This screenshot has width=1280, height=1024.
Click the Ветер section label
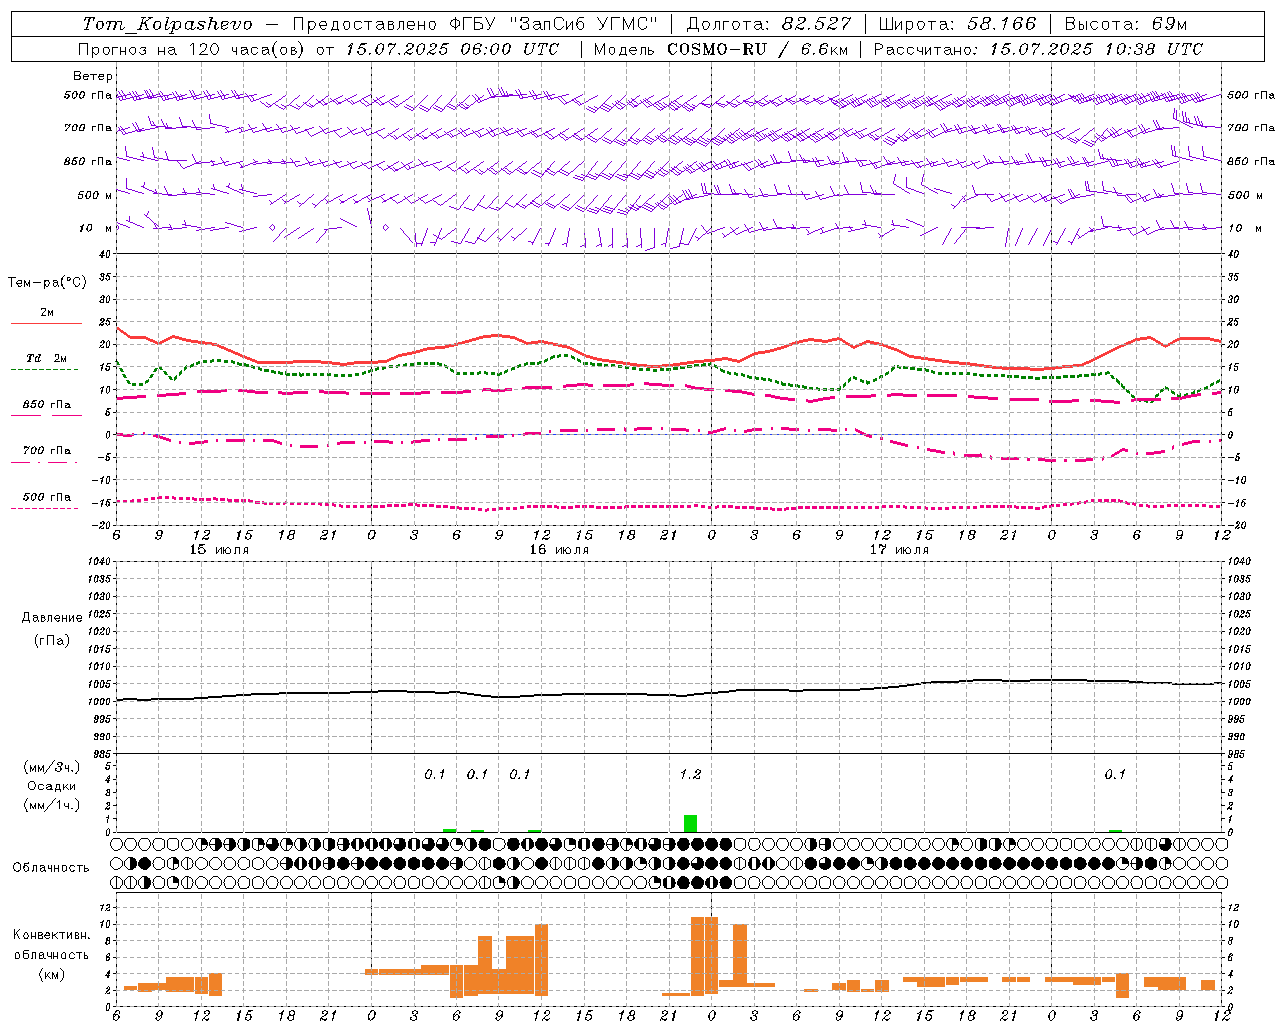[93, 76]
